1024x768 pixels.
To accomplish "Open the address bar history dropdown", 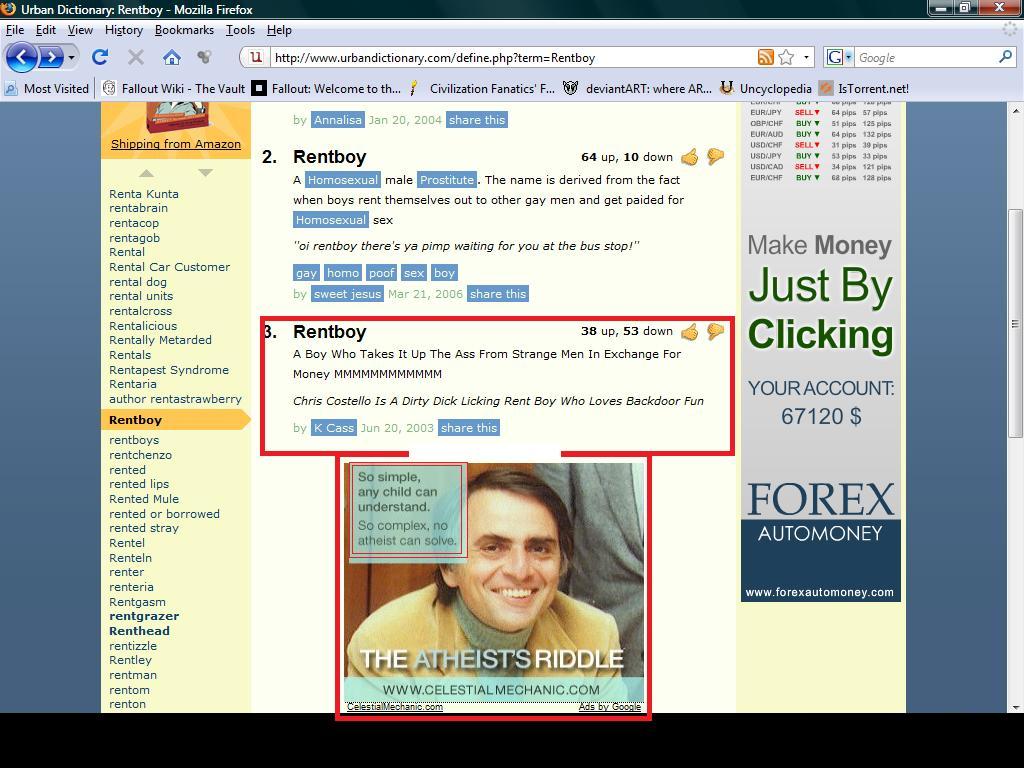I will (806, 57).
